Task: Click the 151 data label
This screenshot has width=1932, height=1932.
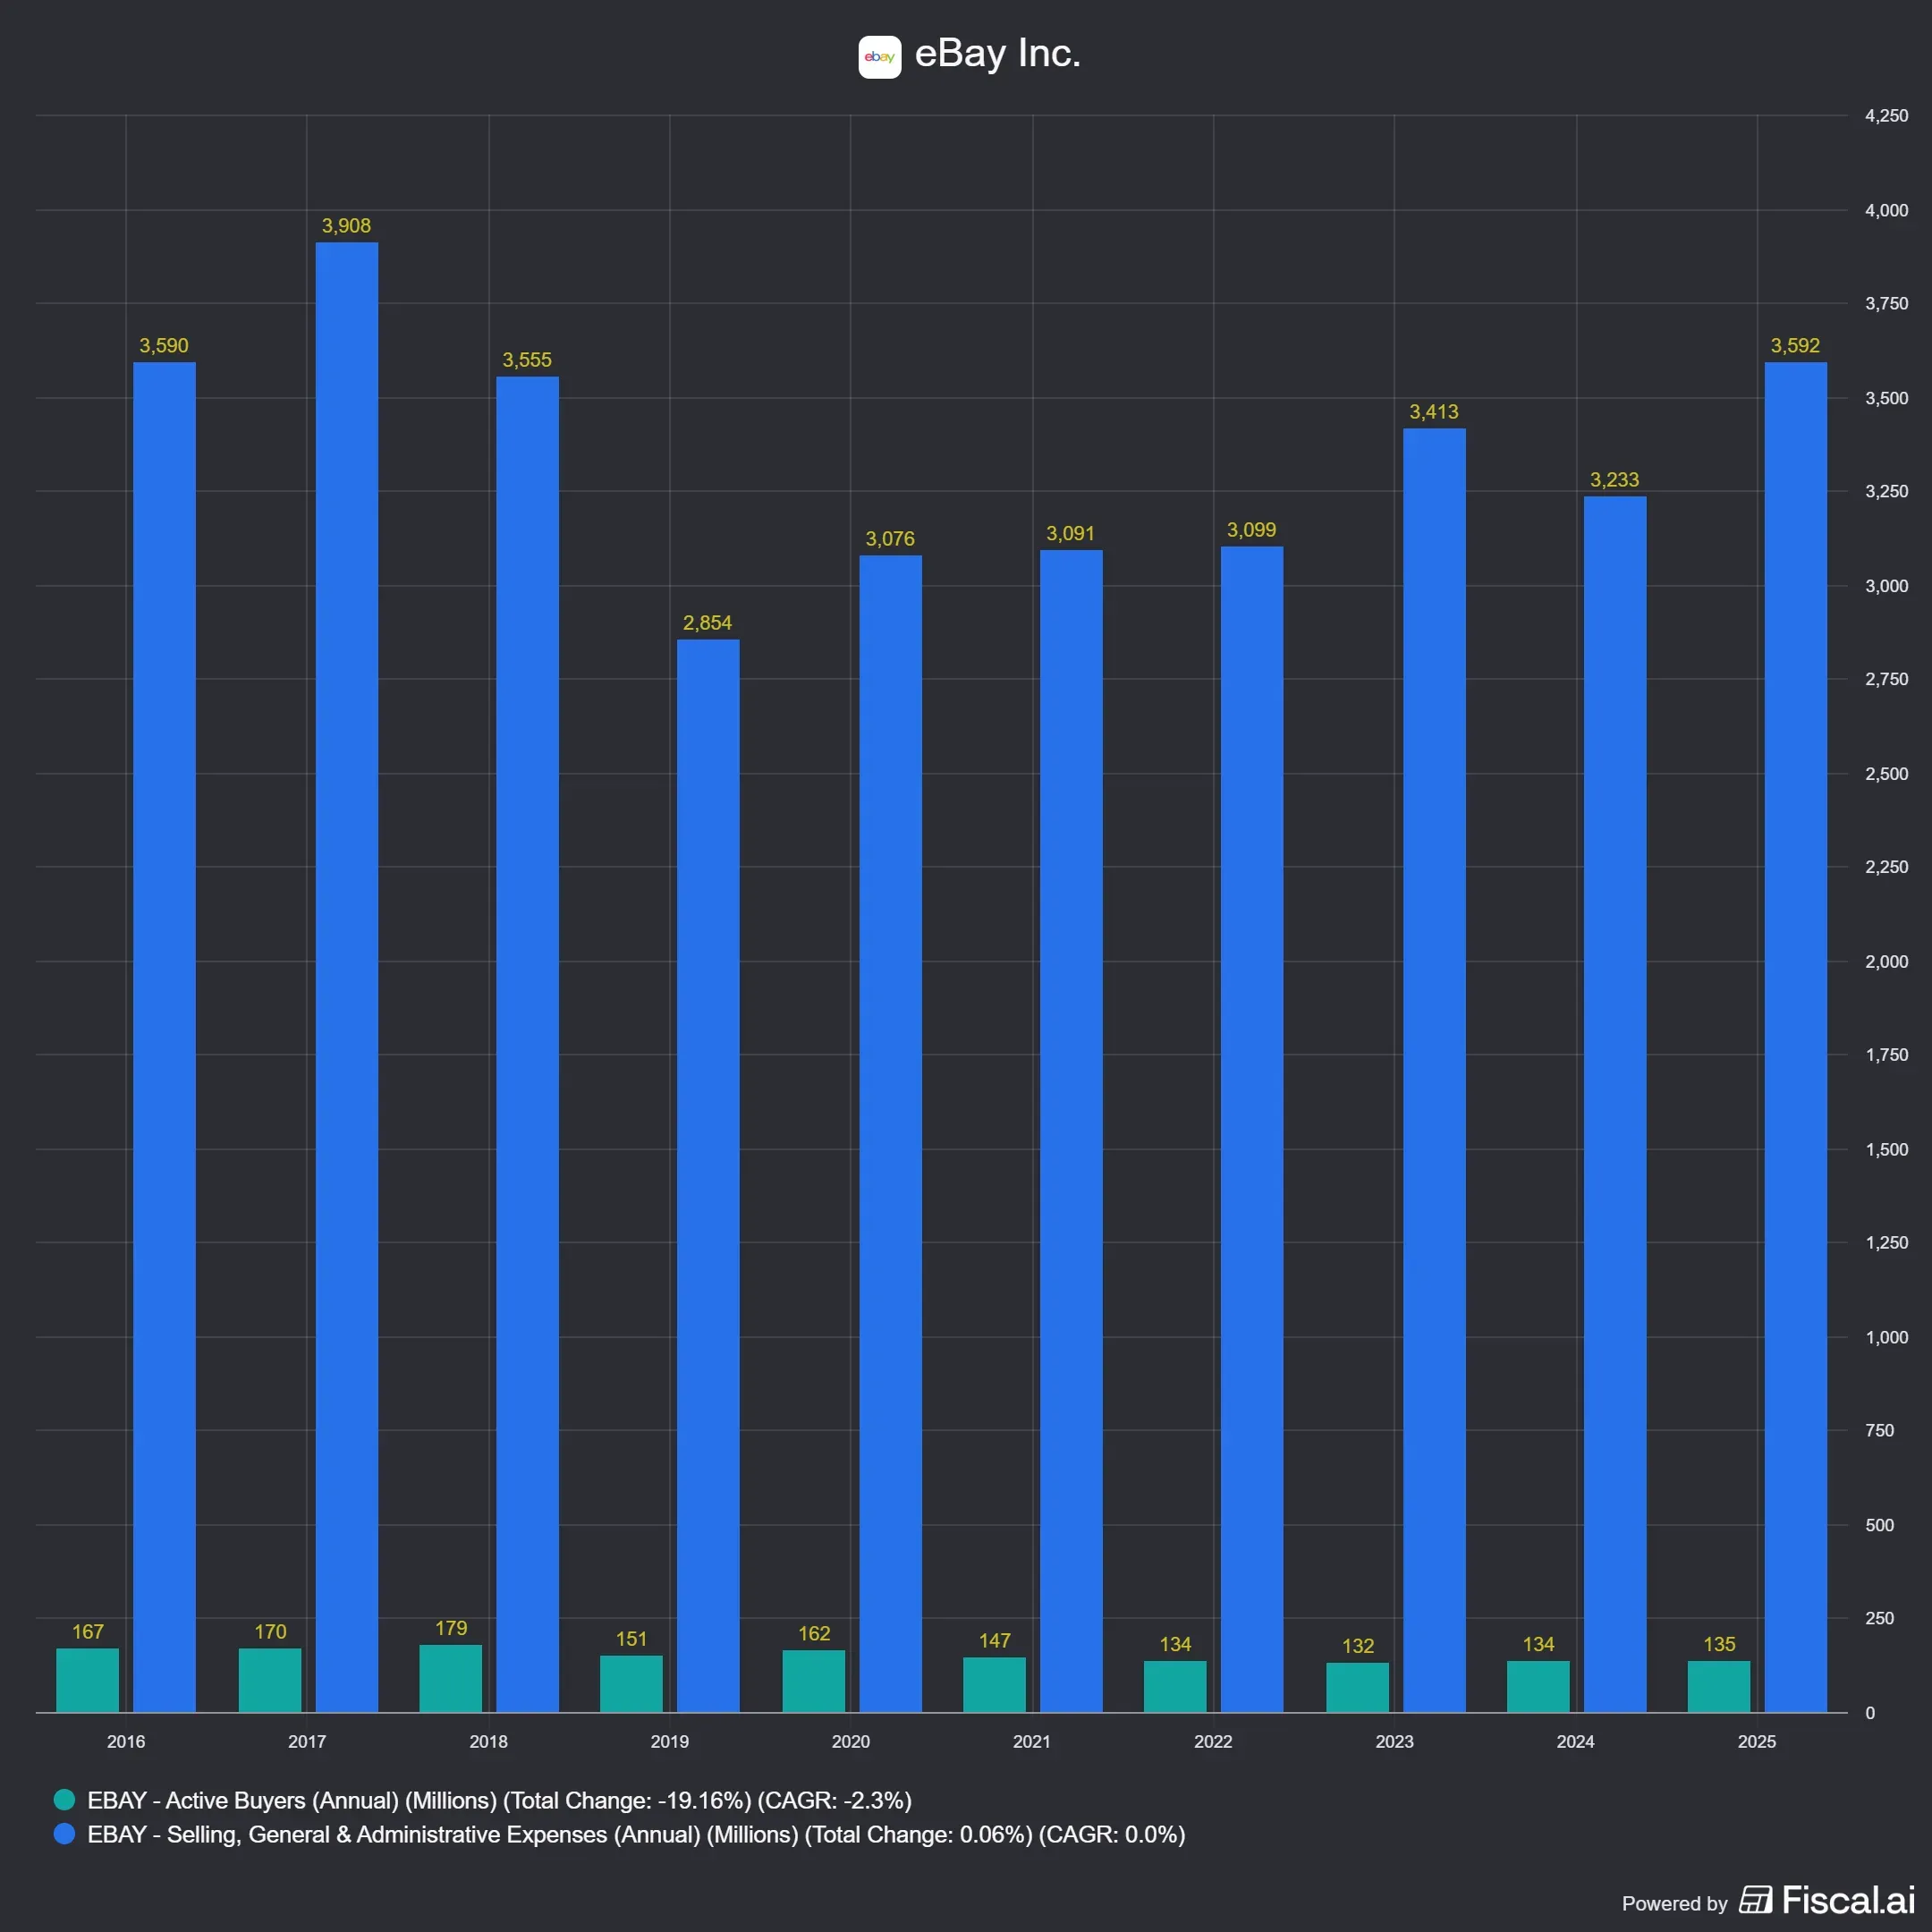Action: point(631,1639)
